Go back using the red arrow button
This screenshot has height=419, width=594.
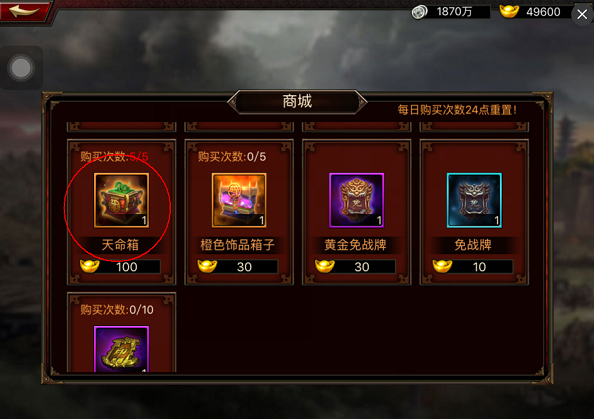tap(24, 11)
